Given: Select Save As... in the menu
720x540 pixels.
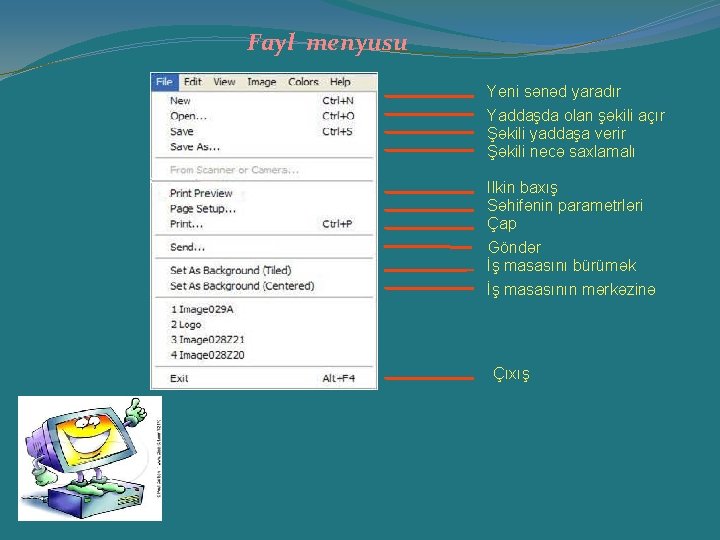Looking at the screenshot, I should [x=264, y=147].
